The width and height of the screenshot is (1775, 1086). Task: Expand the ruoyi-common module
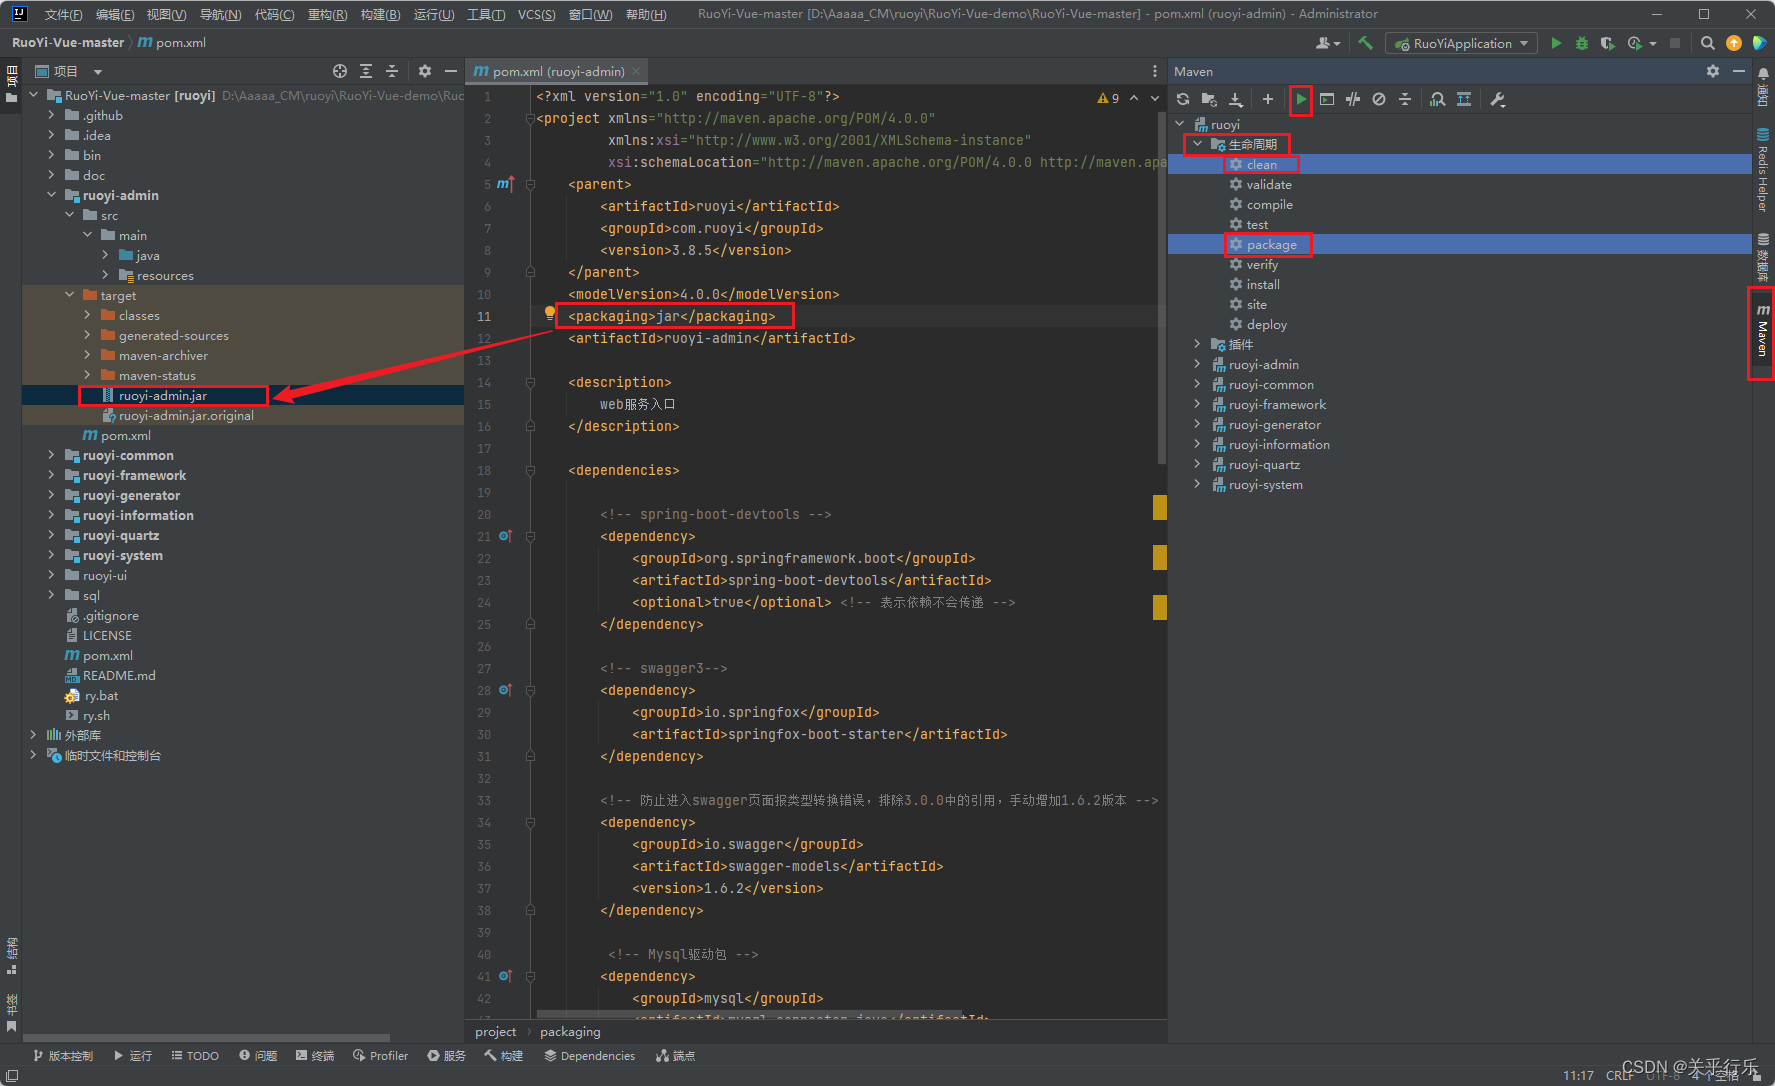[x=51, y=455]
